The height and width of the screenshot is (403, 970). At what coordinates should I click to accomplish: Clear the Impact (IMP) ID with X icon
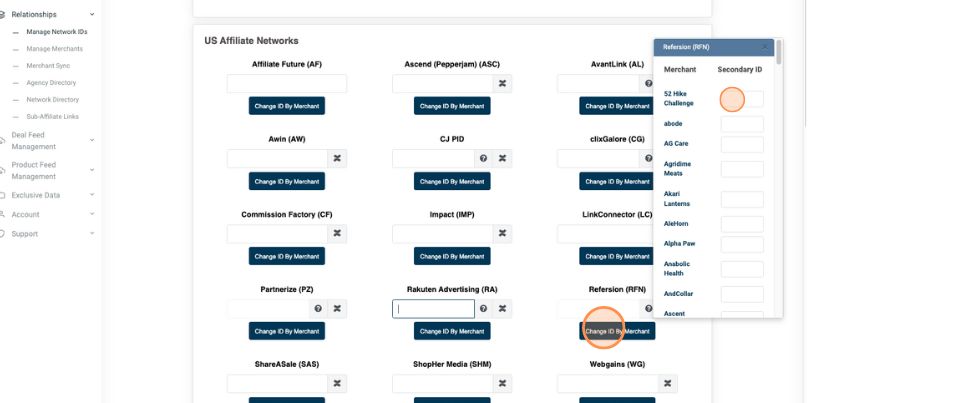(x=503, y=233)
